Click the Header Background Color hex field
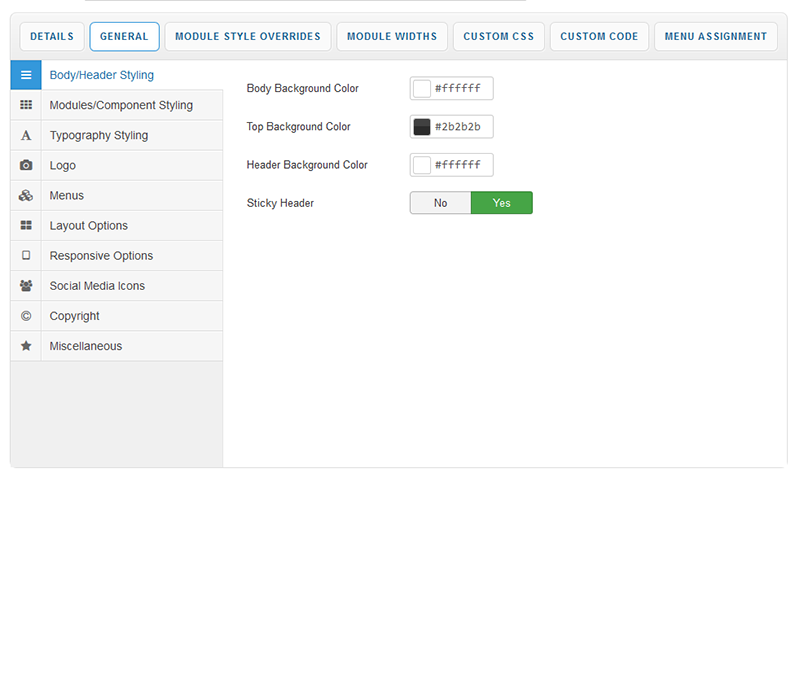The width and height of the screenshot is (800, 674). (460, 165)
